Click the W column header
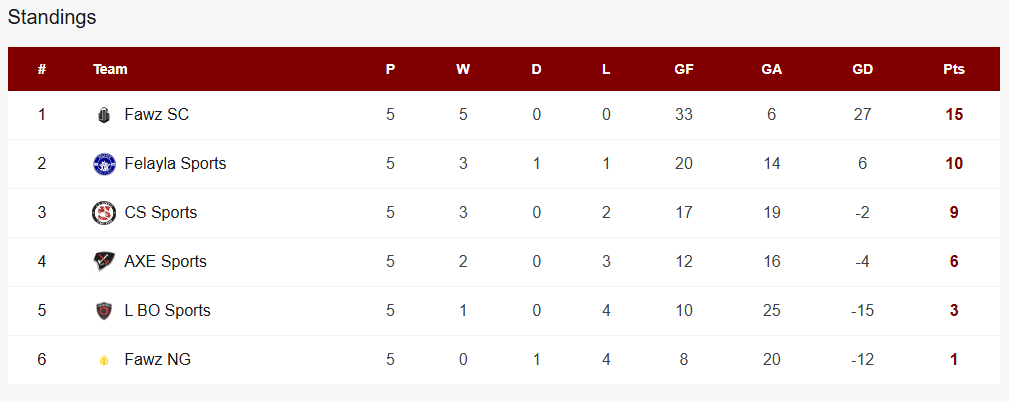This screenshot has height=402, width=1009. (463, 70)
